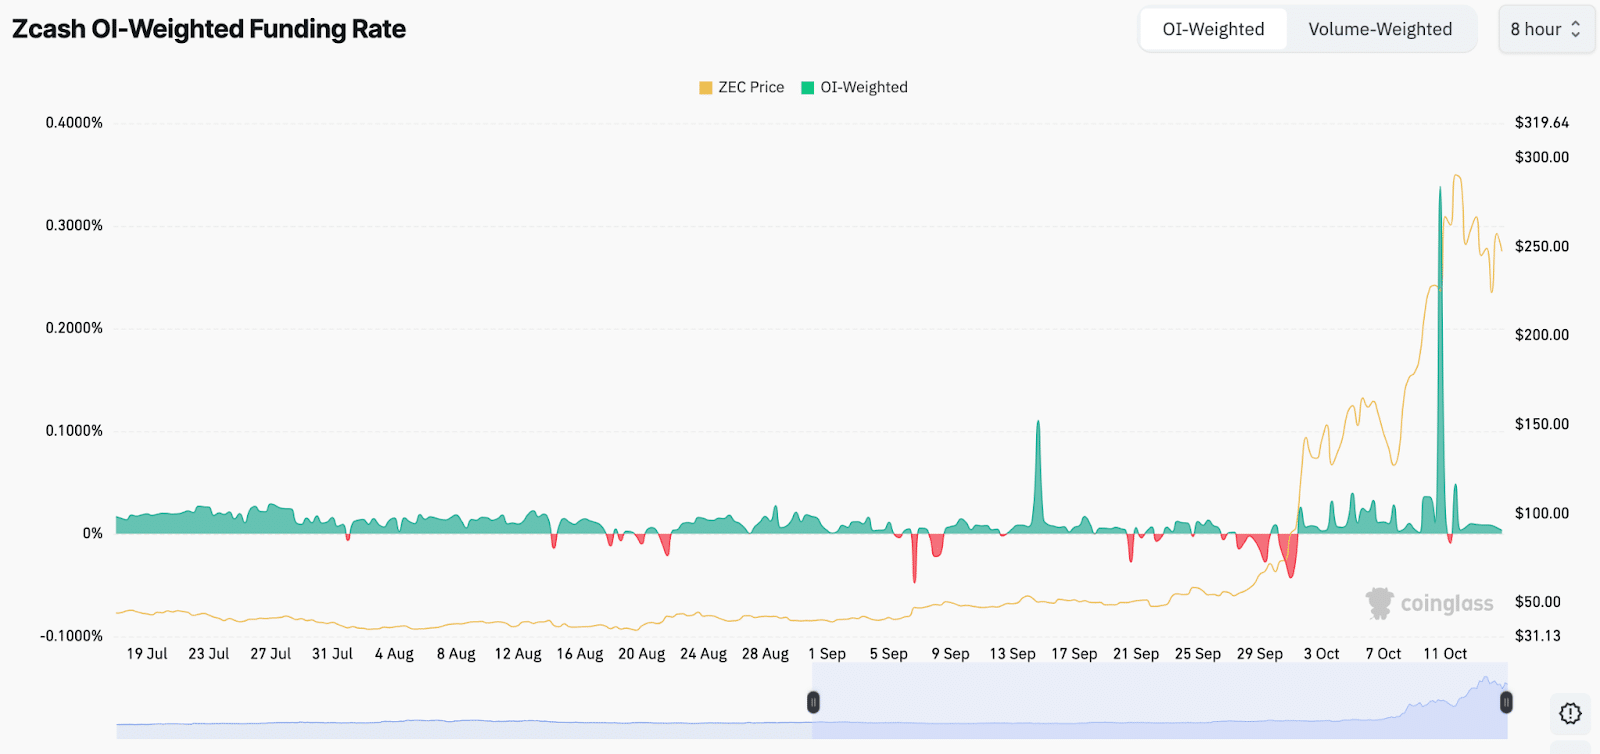Screen dimensions: 1600x754
Task: Click the 29 Sep date label
Action: [x=1260, y=654]
